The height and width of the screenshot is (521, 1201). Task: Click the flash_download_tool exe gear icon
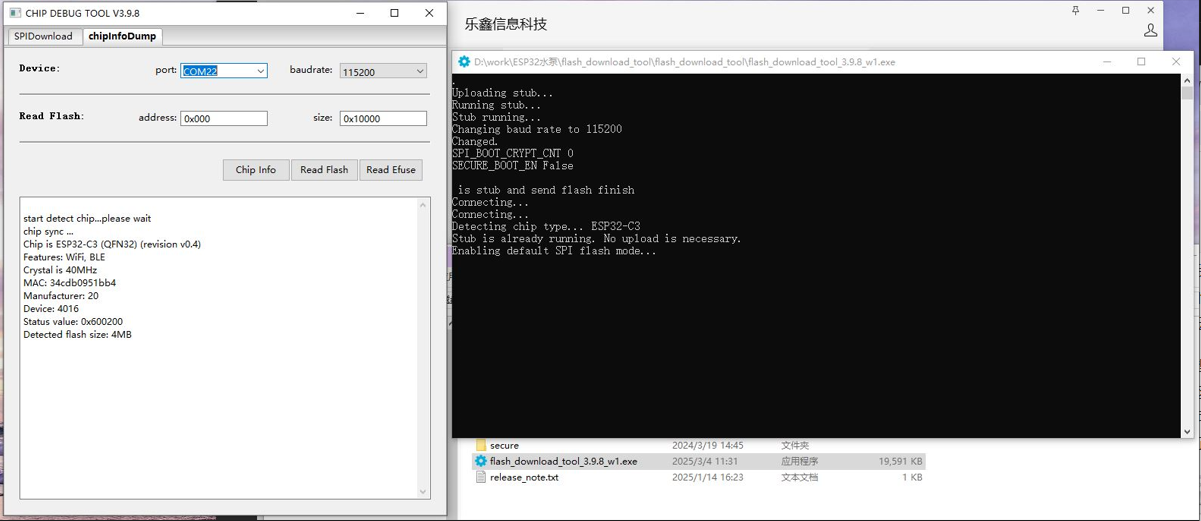tap(481, 461)
